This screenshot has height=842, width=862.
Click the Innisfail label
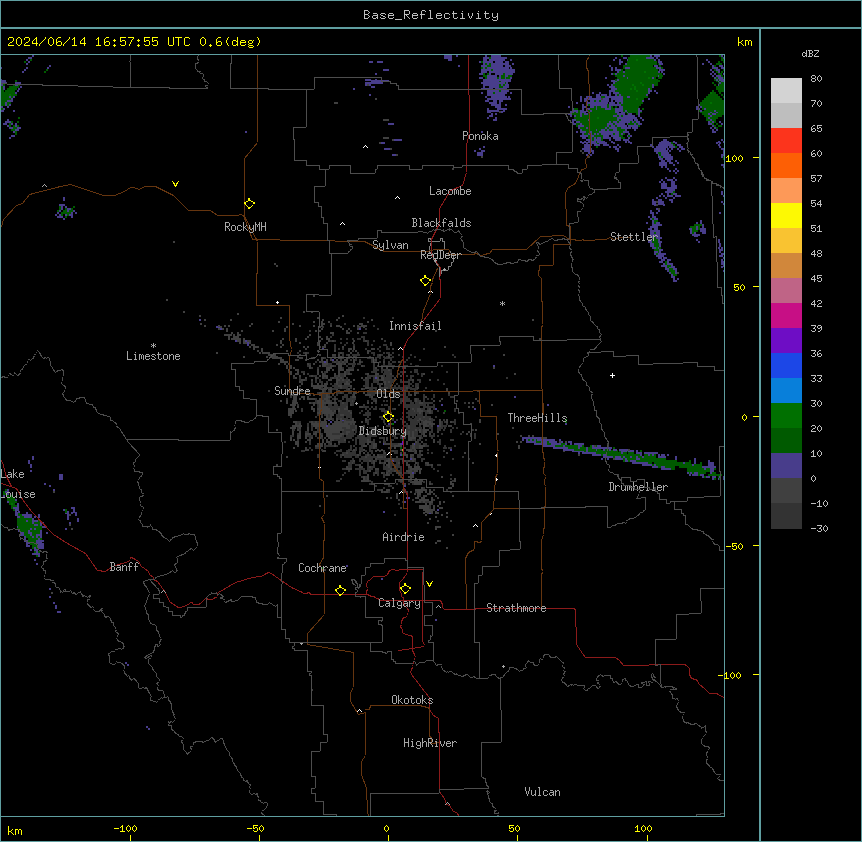[415, 326]
